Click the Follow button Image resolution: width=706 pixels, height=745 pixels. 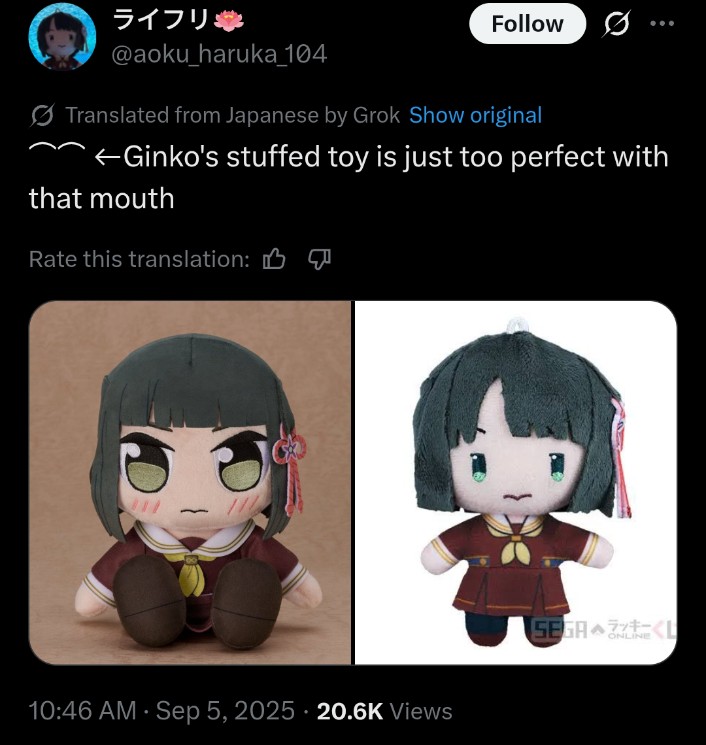pyautogui.click(x=527, y=24)
